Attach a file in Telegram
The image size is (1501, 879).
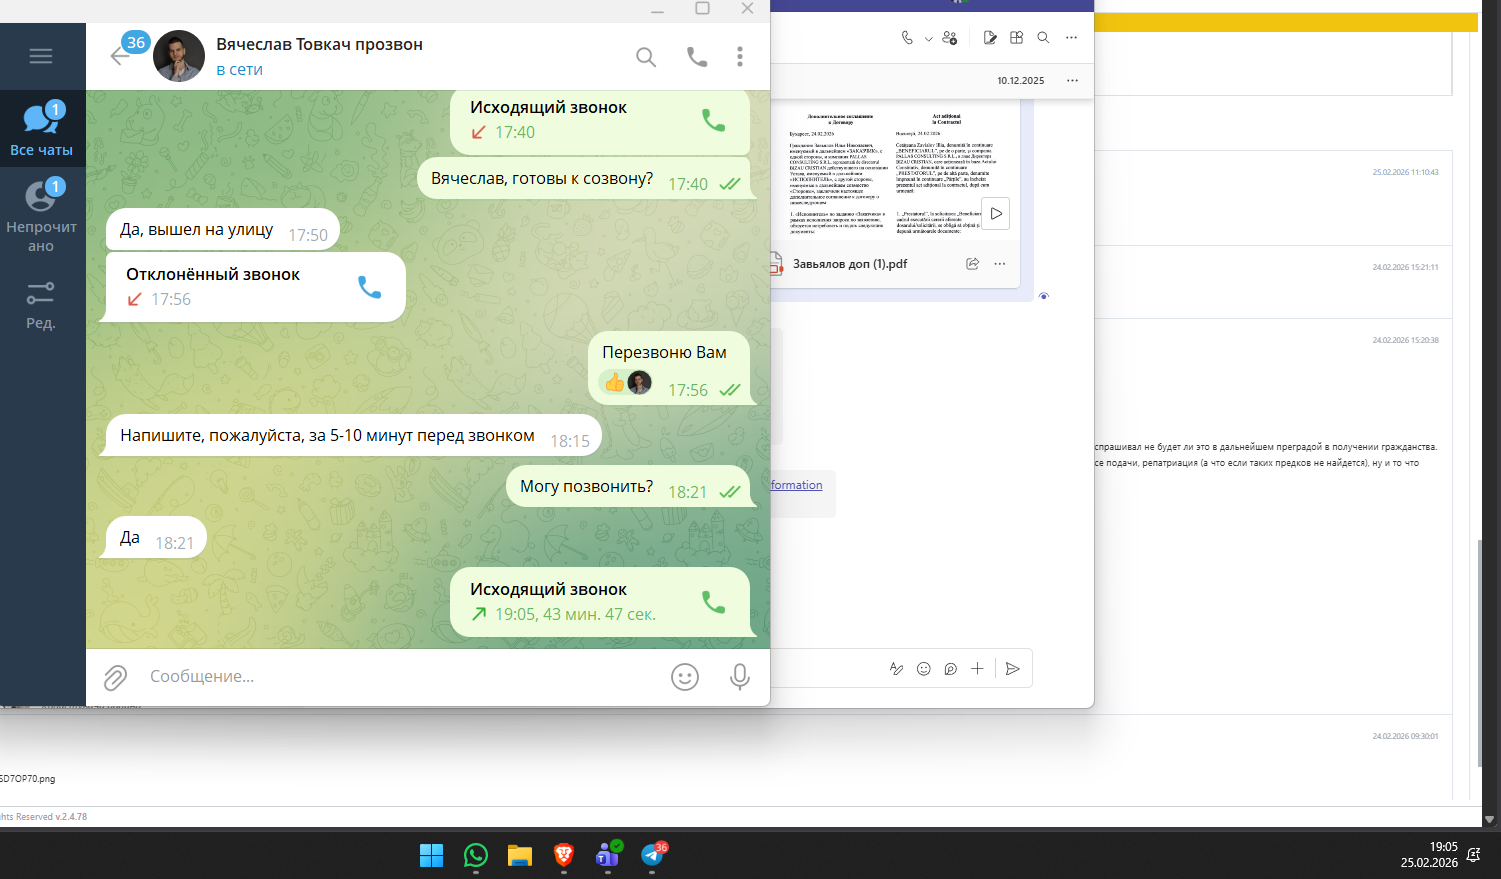[x=116, y=678]
